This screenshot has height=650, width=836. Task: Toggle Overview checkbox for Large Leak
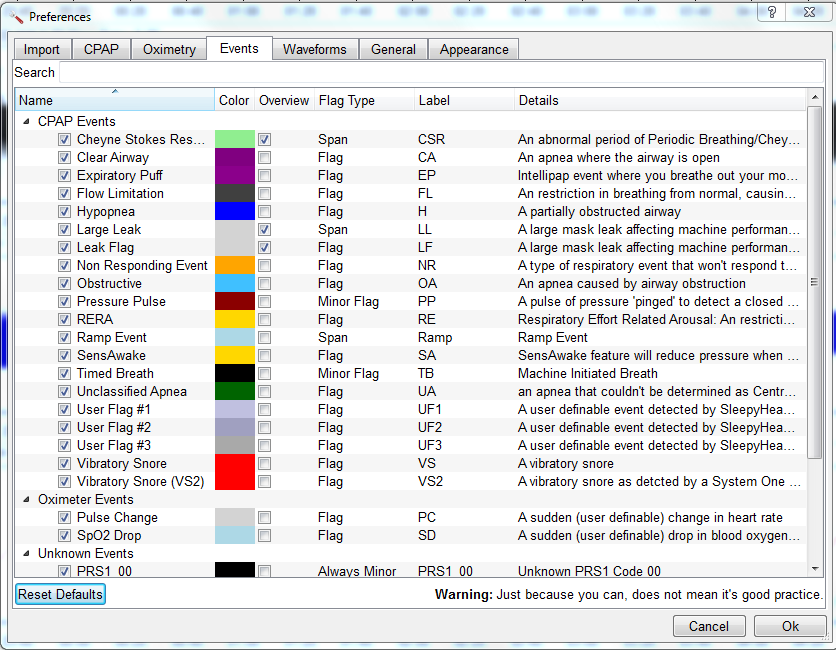[264, 230]
